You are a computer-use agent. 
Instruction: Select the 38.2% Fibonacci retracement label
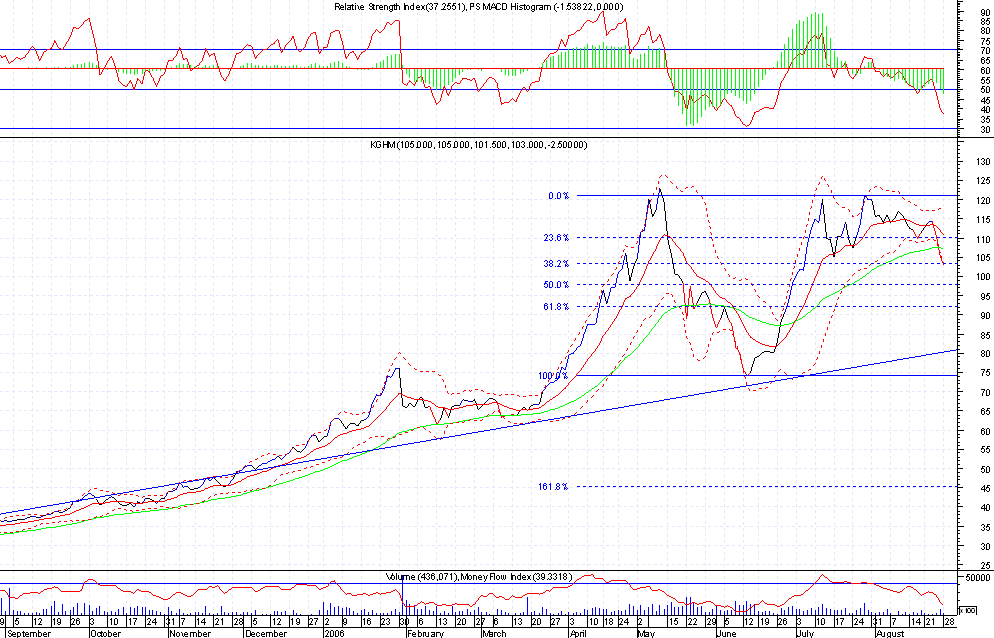[555, 264]
